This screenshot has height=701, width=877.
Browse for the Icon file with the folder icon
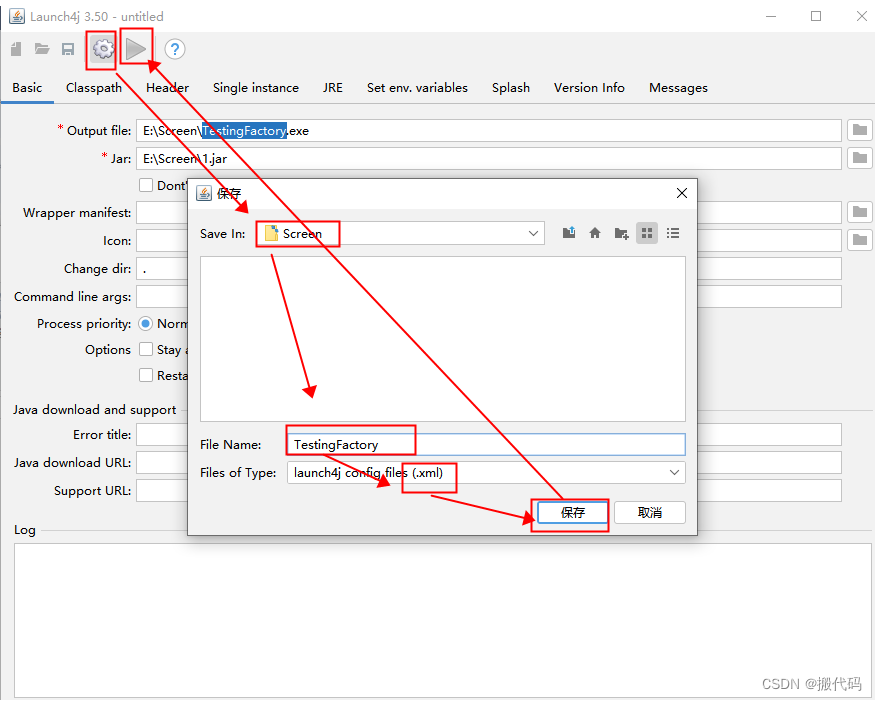(x=860, y=240)
